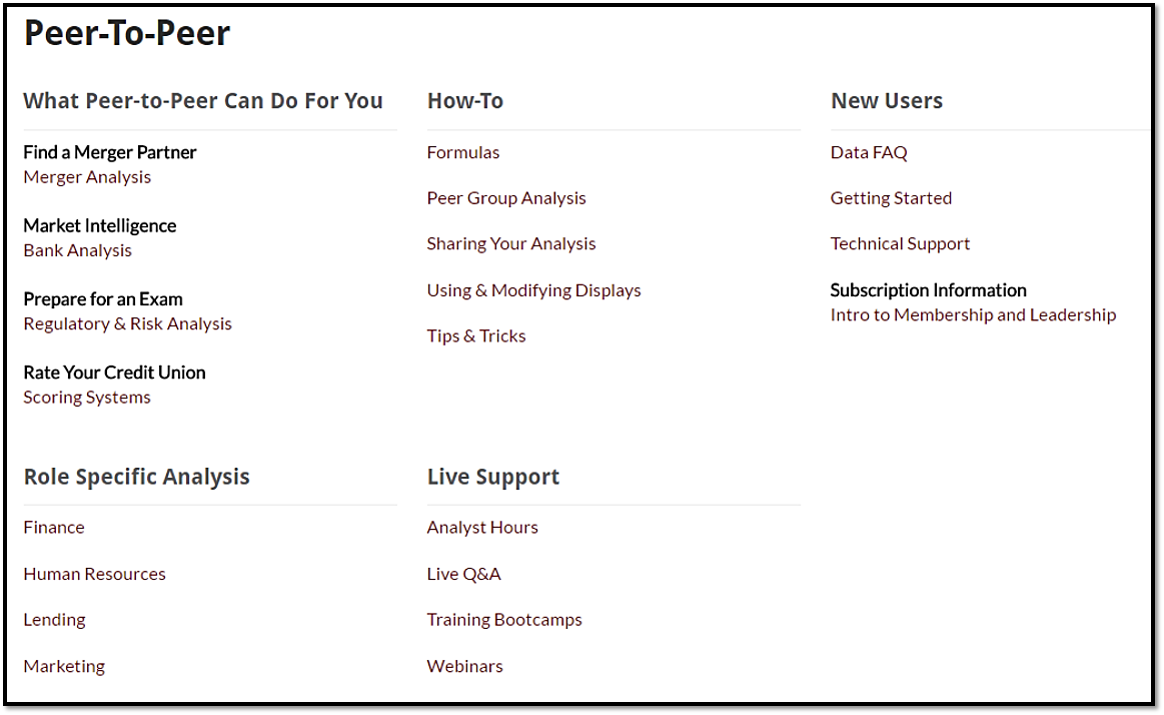Open the Tips & Tricks link
Image resolution: width=1164 pixels, height=715 pixels.
click(x=476, y=336)
